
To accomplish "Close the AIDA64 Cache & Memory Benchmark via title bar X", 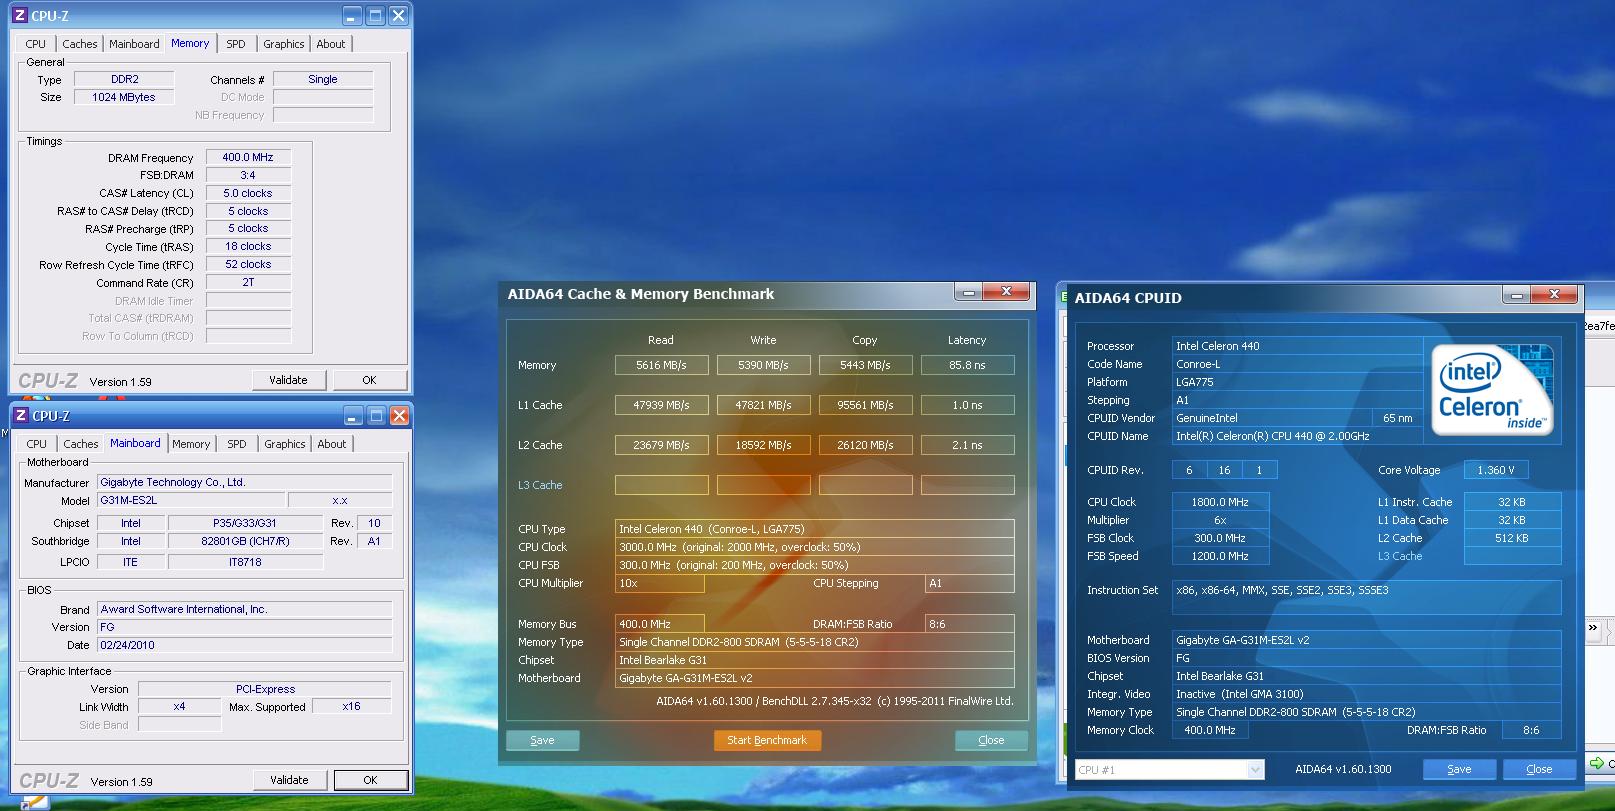I will pos(1006,292).
